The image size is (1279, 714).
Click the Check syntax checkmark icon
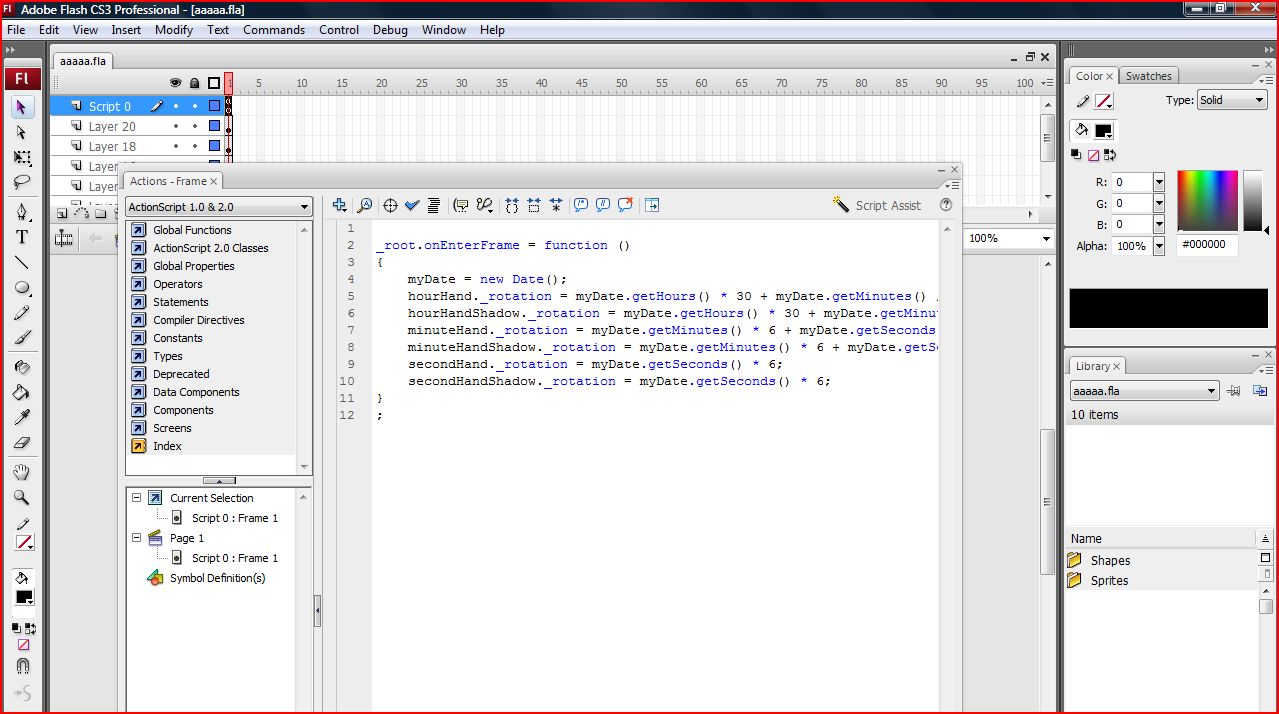pyautogui.click(x=412, y=205)
